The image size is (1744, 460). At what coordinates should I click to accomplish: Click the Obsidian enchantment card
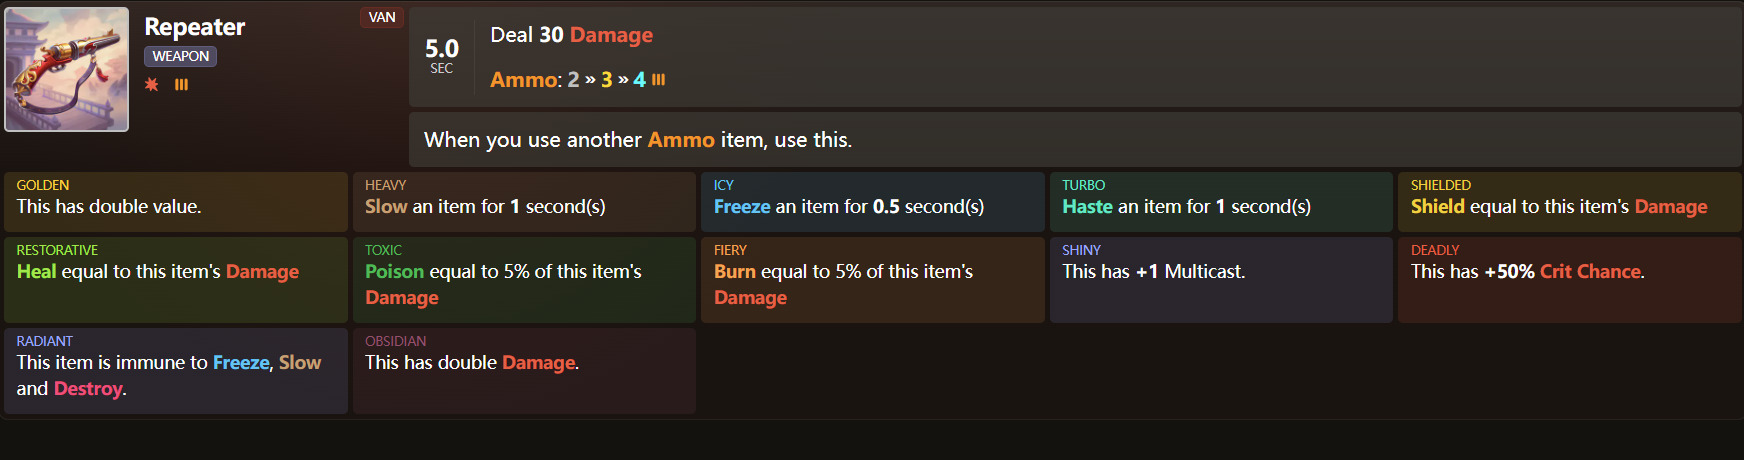[x=524, y=371]
